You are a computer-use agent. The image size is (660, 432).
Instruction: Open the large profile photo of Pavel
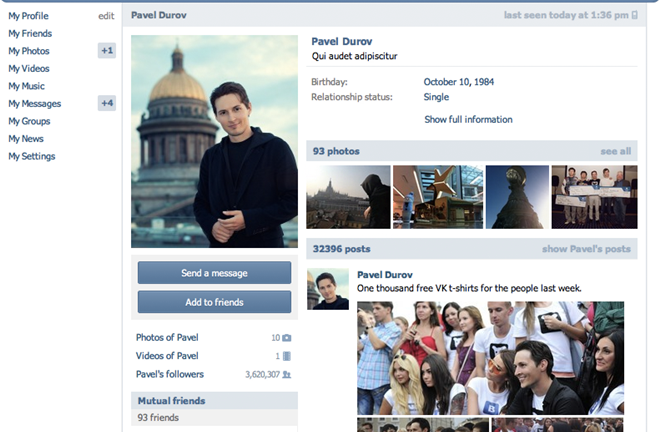[x=214, y=141]
